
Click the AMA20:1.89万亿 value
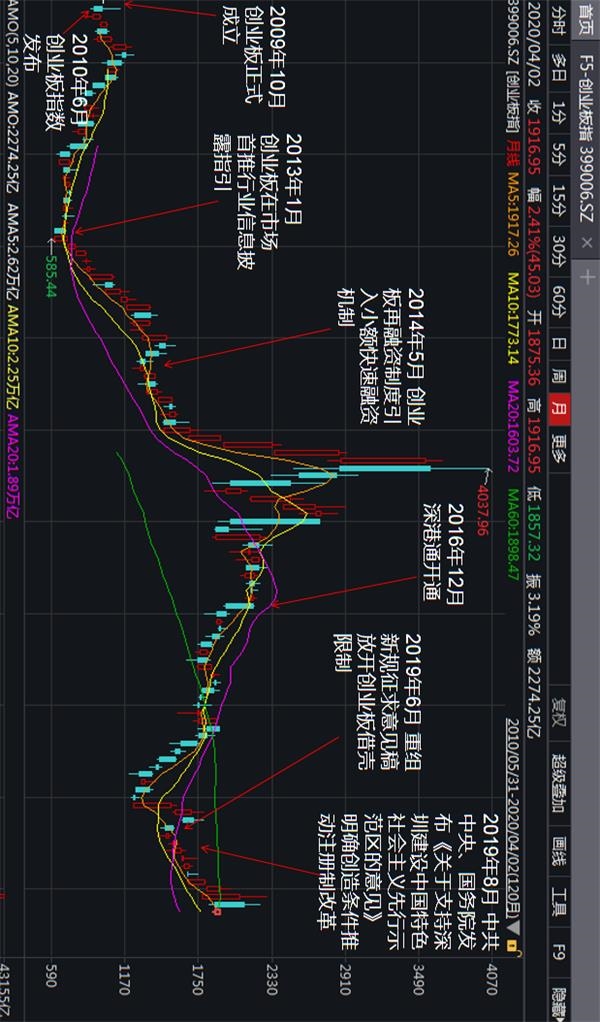click(14, 465)
